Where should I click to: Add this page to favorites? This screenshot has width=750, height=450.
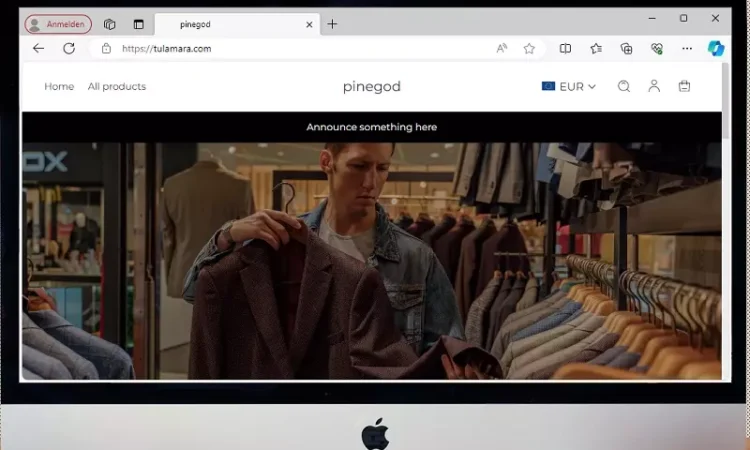coord(529,48)
